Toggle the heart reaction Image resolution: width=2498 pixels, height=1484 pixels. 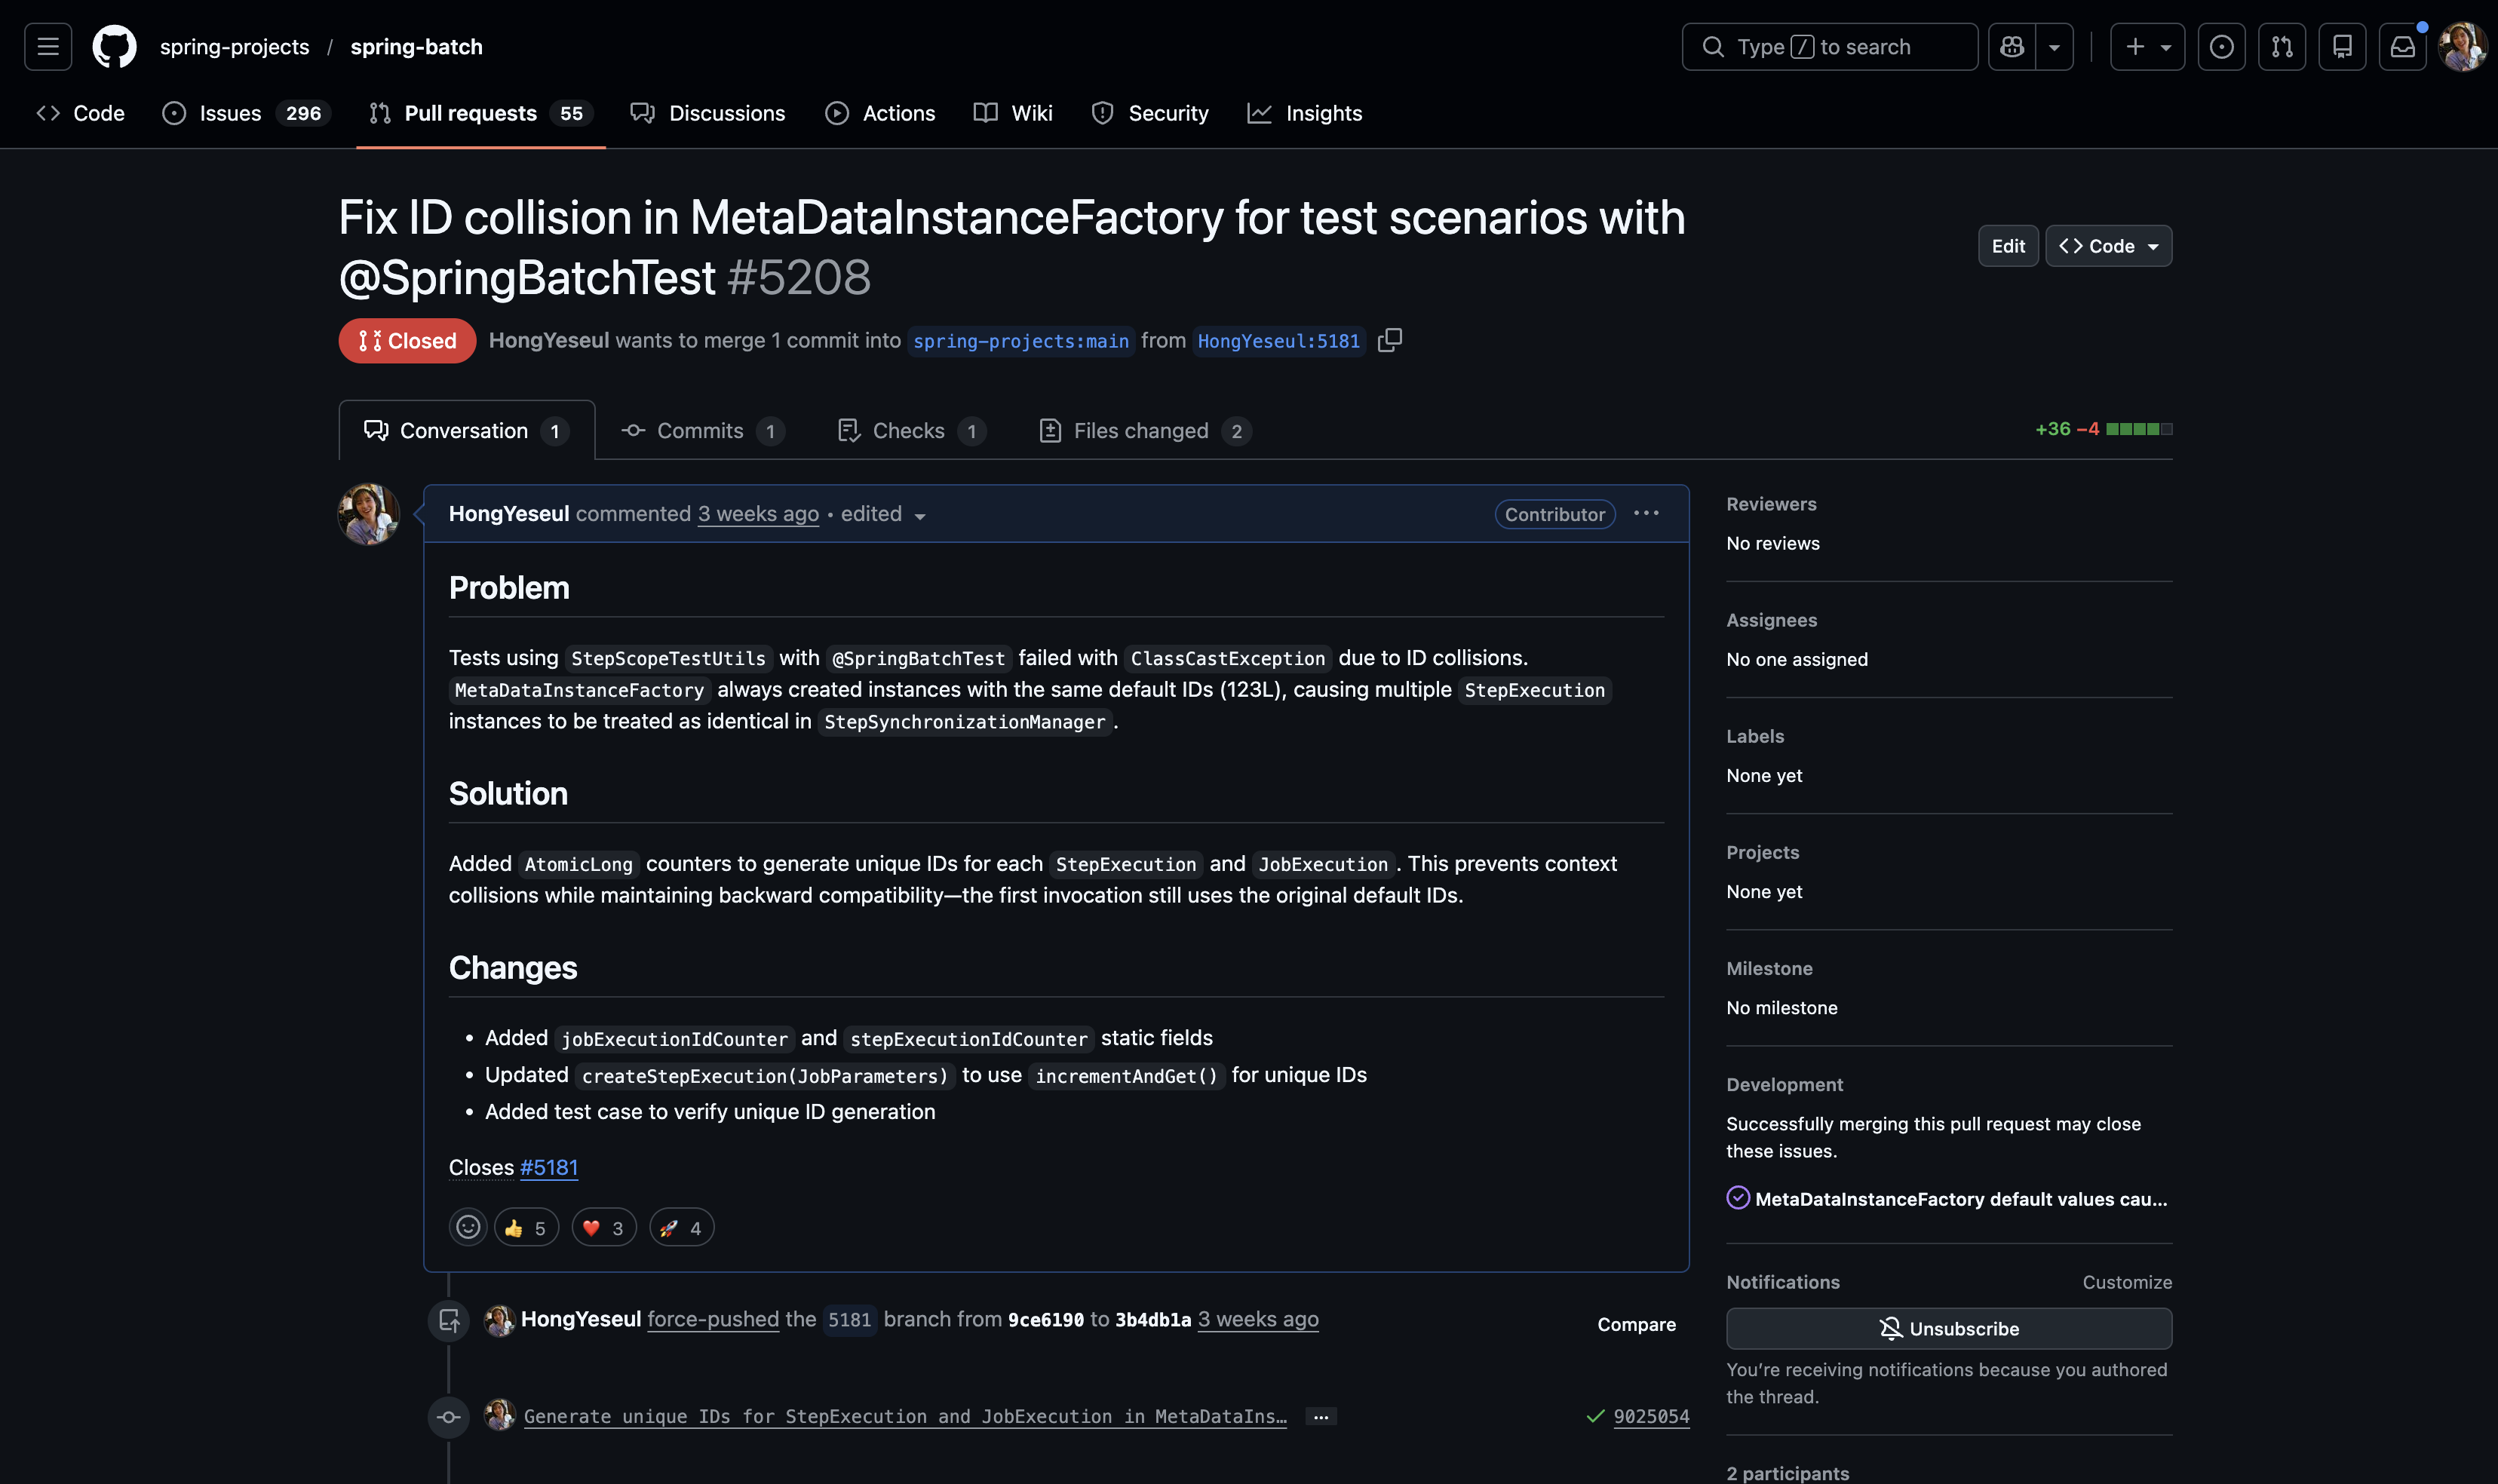[604, 1227]
